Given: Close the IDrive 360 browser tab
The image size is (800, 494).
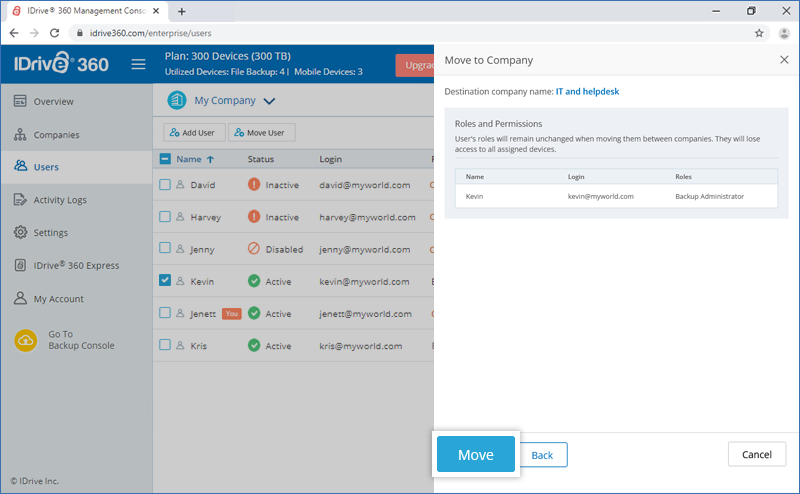Looking at the screenshot, I should [x=156, y=11].
